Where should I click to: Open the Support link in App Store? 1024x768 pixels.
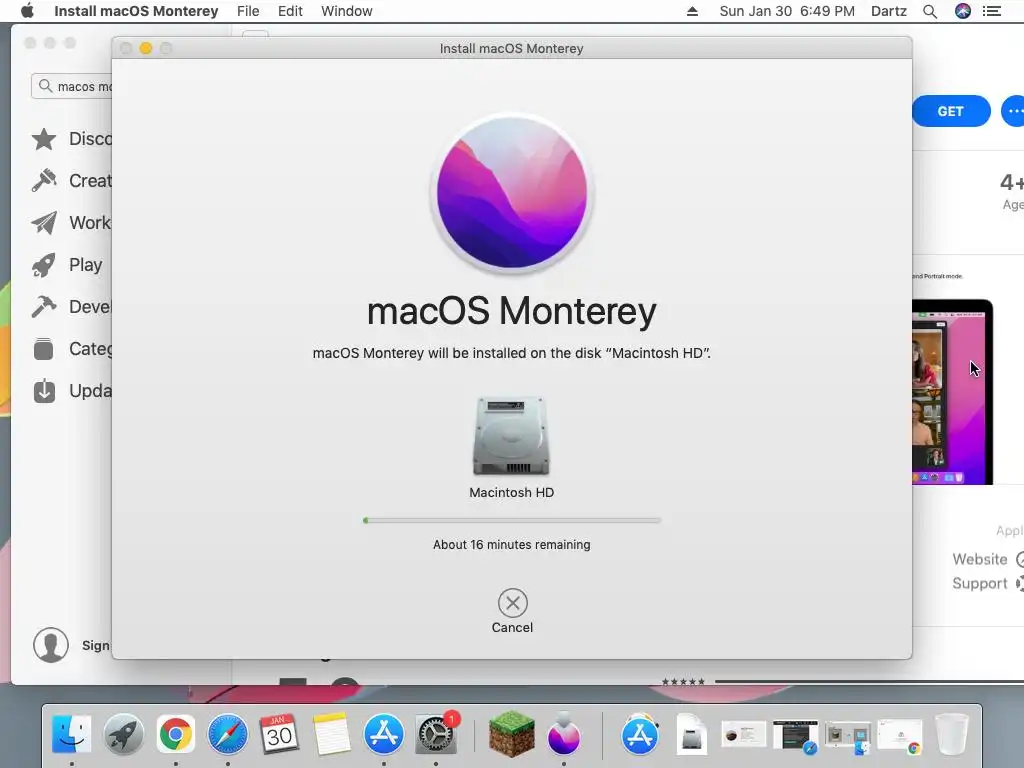tap(987, 583)
